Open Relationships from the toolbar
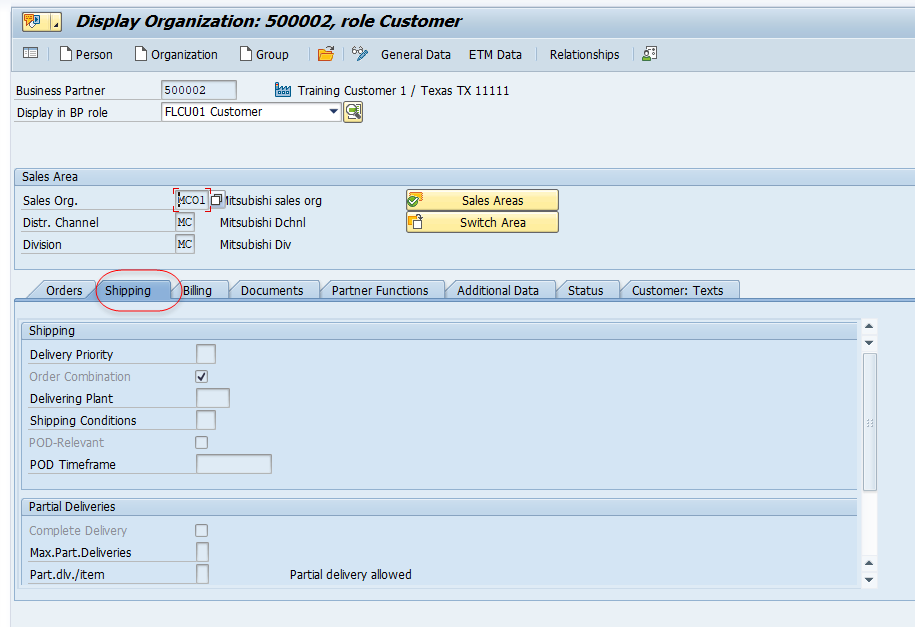The width and height of the screenshot is (915, 627). 583,55
